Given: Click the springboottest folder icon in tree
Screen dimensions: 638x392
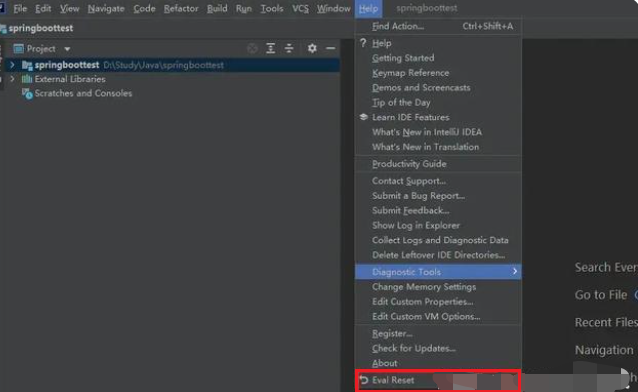Looking at the screenshot, I should [27, 65].
